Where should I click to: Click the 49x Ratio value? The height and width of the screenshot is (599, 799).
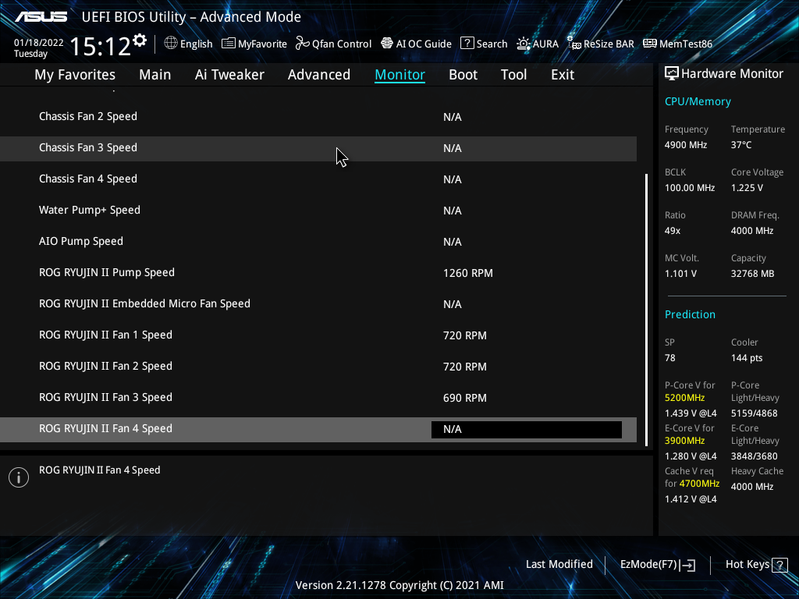(x=672, y=231)
